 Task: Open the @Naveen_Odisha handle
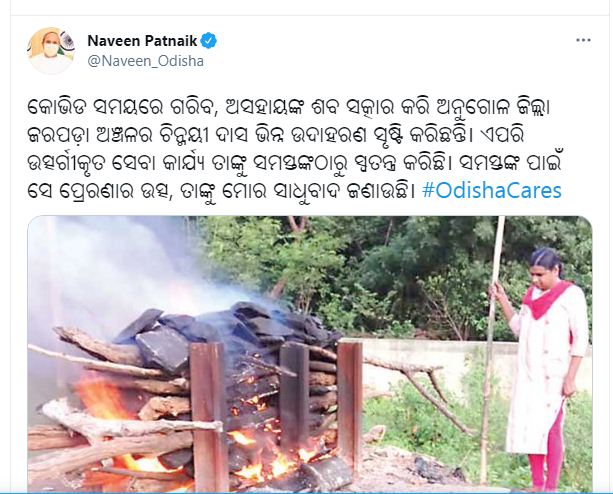(x=145, y=61)
